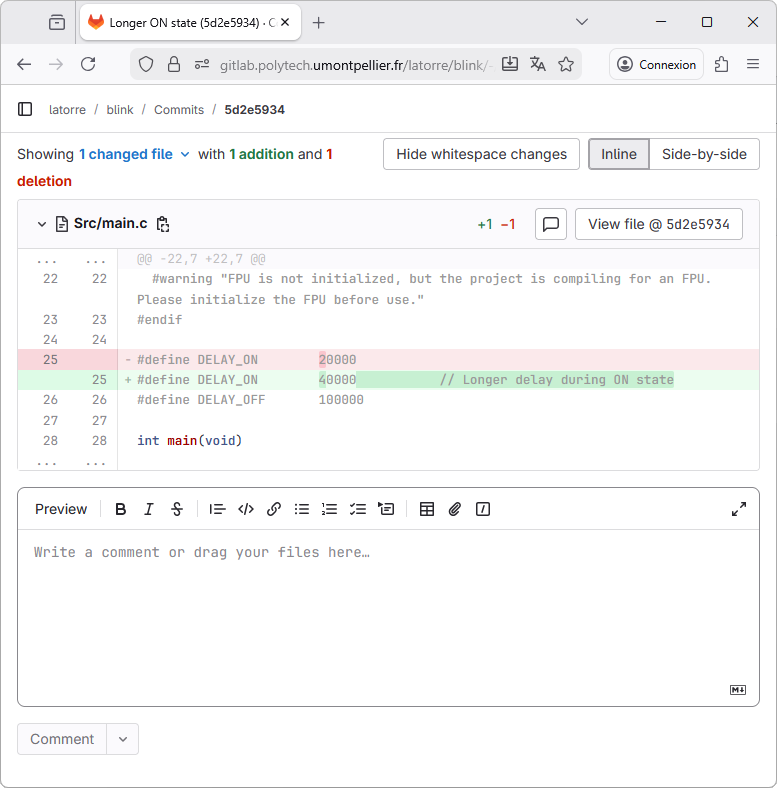Switch to Inline diff view
Screen dimensions: 777x788
pyautogui.click(x=618, y=154)
